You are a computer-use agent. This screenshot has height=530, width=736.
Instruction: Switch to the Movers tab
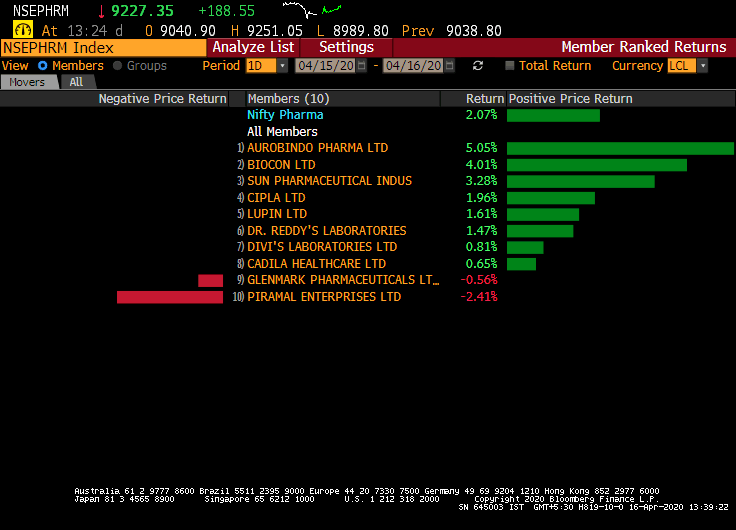27,82
